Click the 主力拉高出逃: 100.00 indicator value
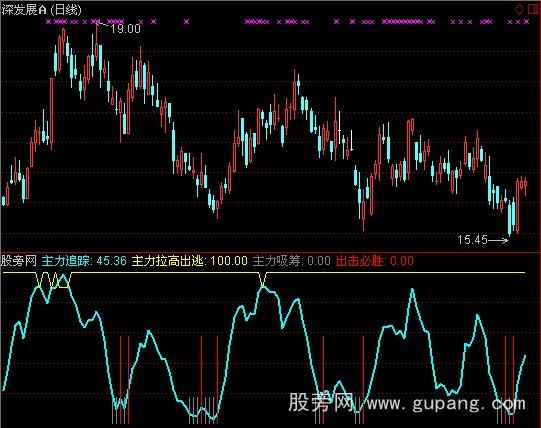The height and width of the screenshot is (428, 541). (x=189, y=261)
